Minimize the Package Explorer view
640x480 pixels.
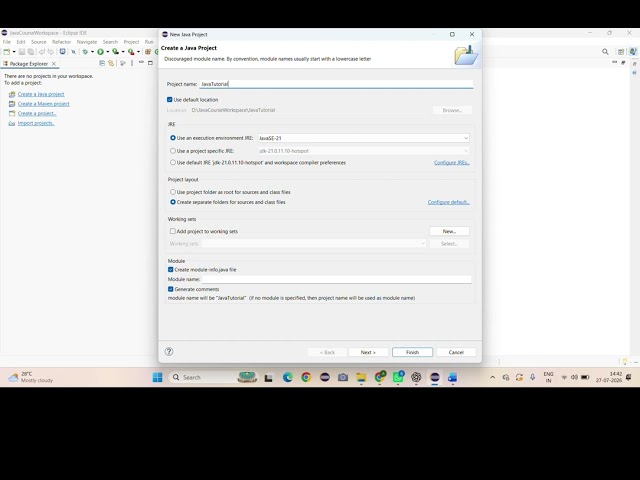141,62
